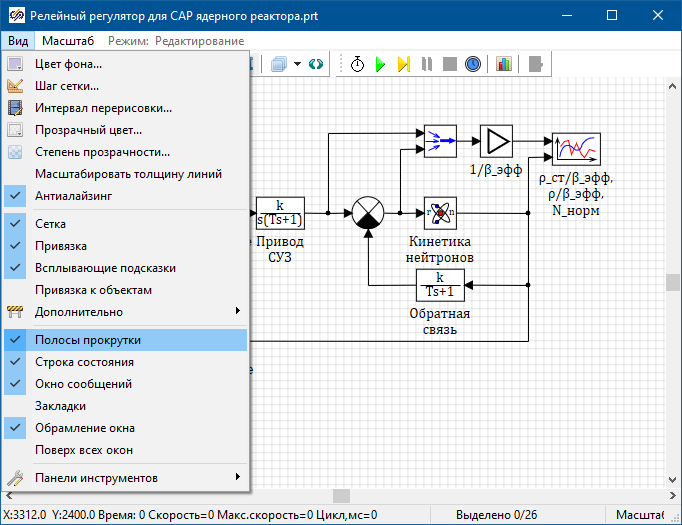Open the dropdown arrow beside the windows icon
The width and height of the screenshot is (682, 525).
(x=298, y=64)
